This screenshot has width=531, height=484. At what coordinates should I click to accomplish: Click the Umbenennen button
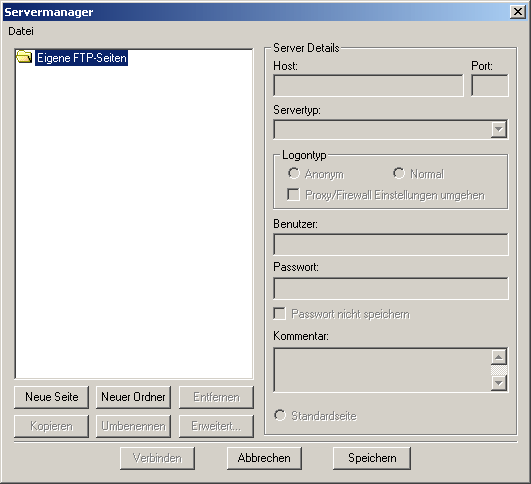pyautogui.click(x=133, y=426)
